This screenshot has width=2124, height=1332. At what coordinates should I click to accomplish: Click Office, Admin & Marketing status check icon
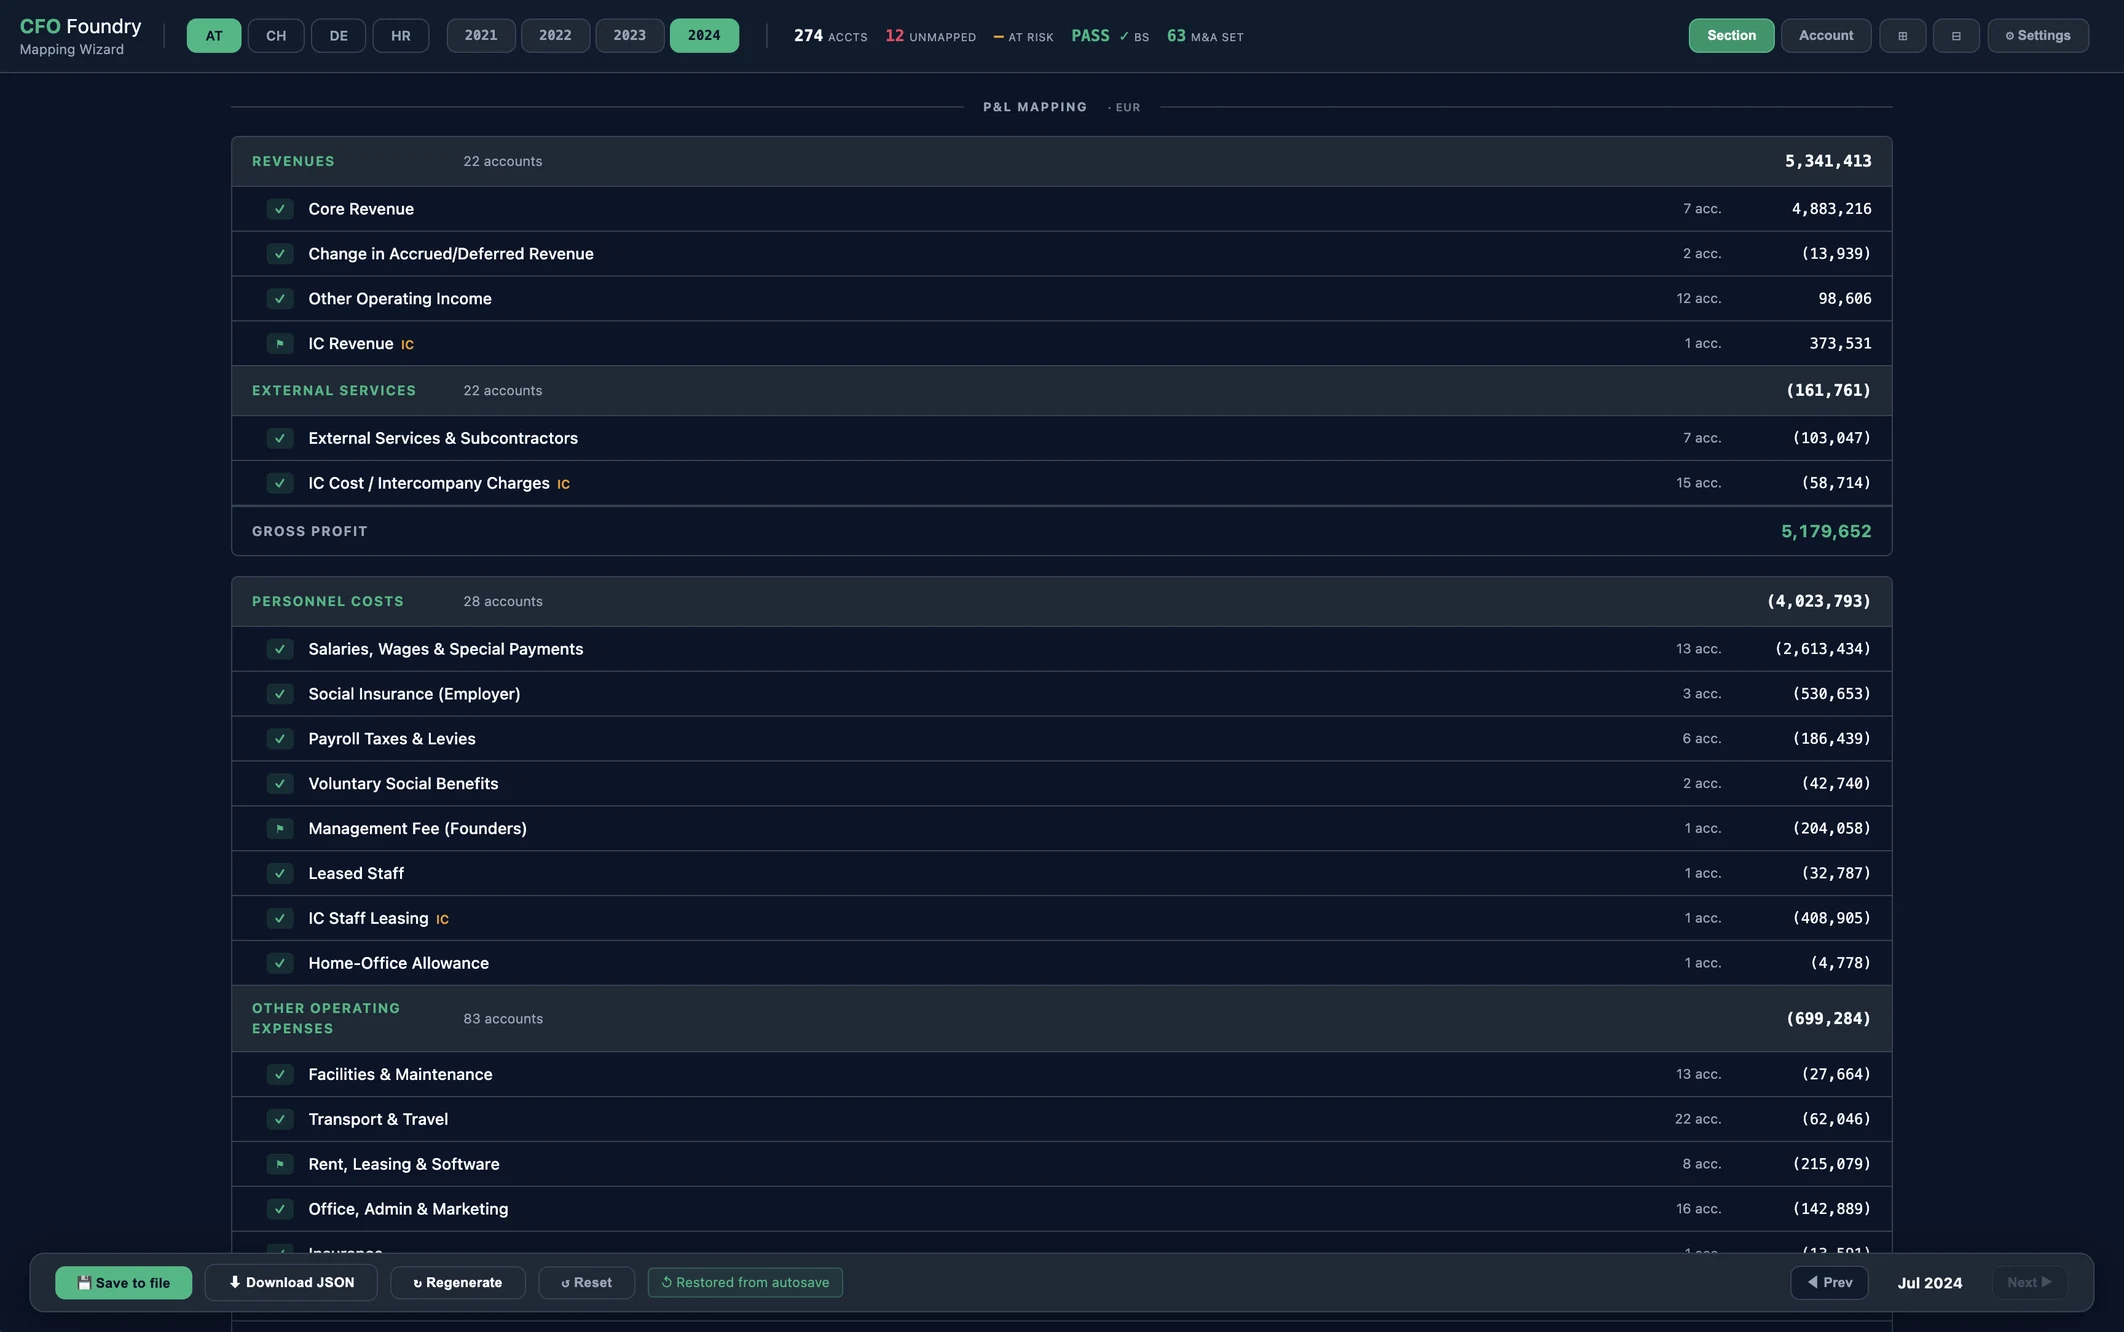[280, 1209]
